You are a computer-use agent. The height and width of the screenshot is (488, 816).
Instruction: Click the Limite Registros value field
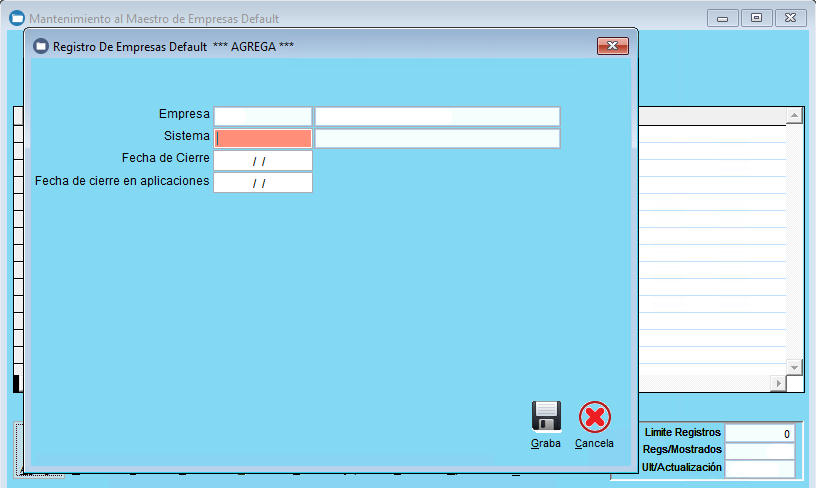point(760,433)
